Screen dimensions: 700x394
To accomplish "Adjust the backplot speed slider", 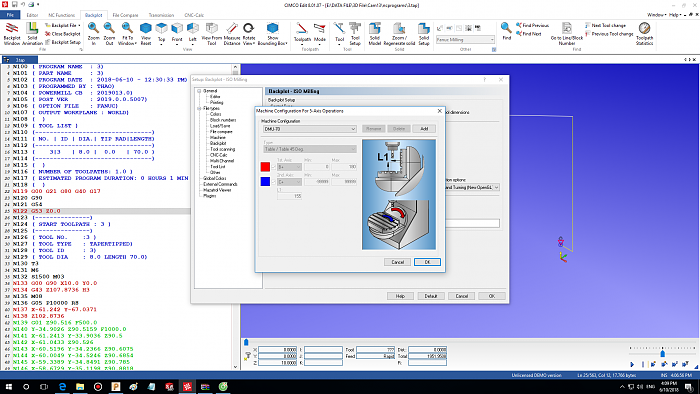I will (x=662, y=353).
